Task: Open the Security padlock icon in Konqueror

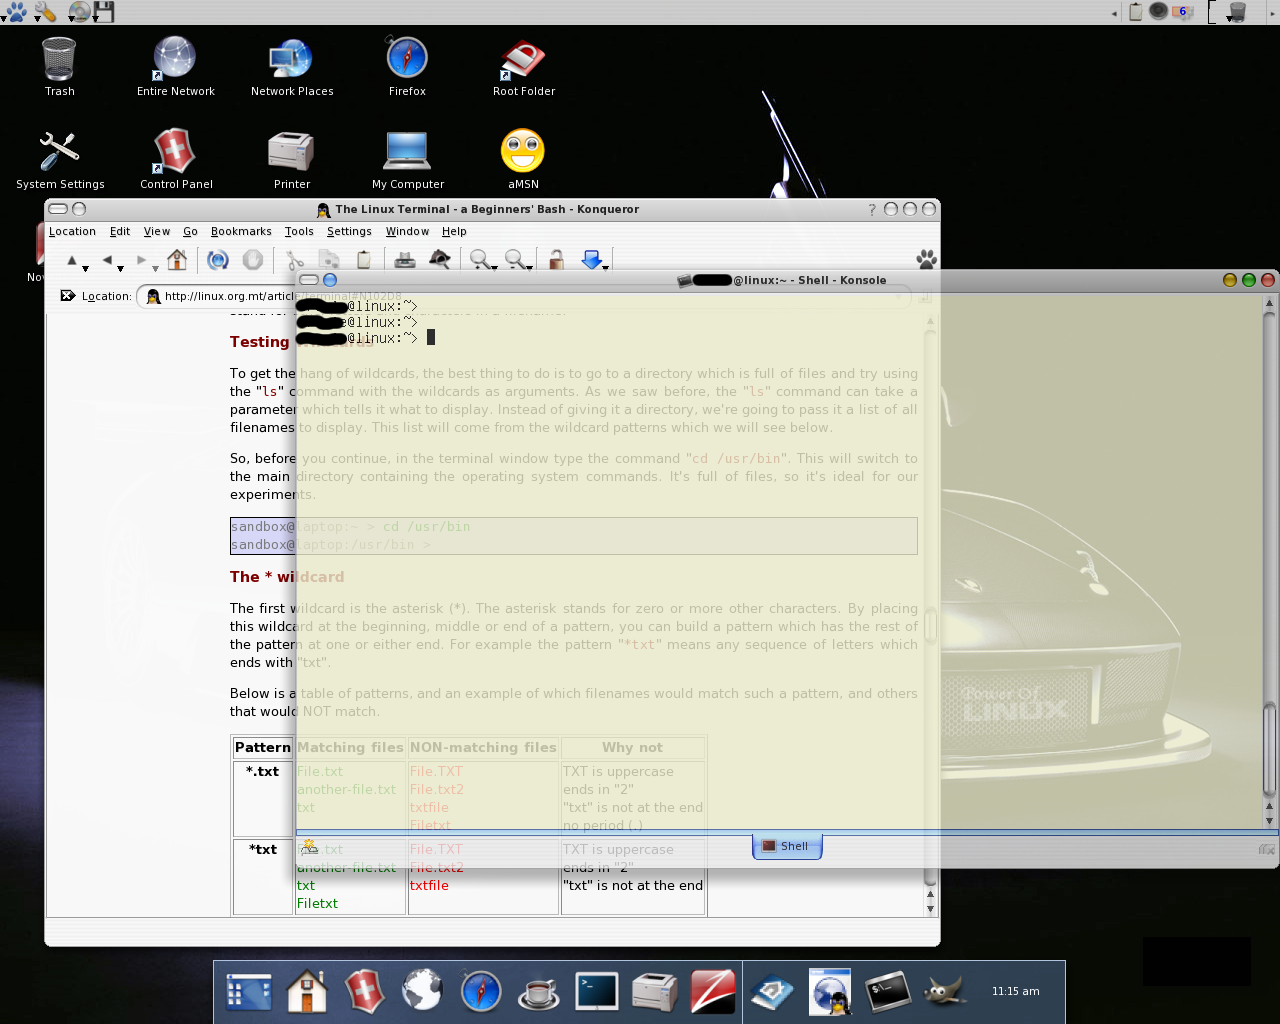Action: click(556, 260)
